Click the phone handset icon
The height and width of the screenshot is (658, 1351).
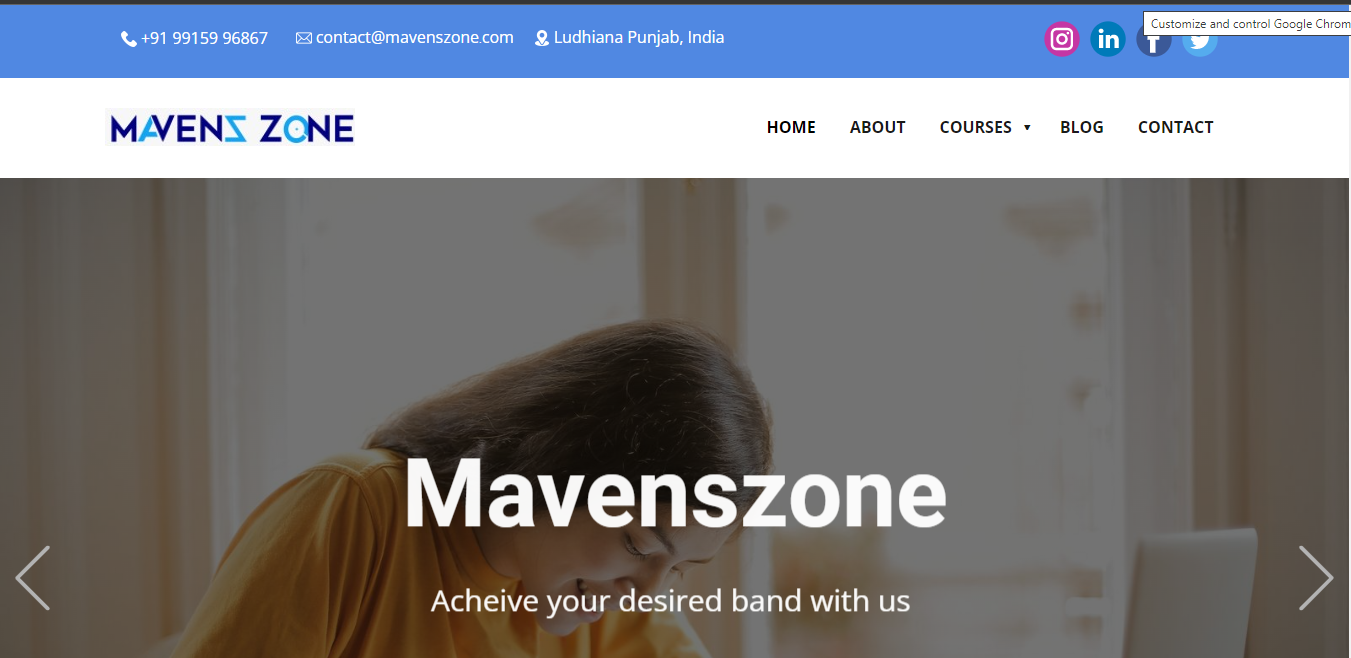(129, 39)
